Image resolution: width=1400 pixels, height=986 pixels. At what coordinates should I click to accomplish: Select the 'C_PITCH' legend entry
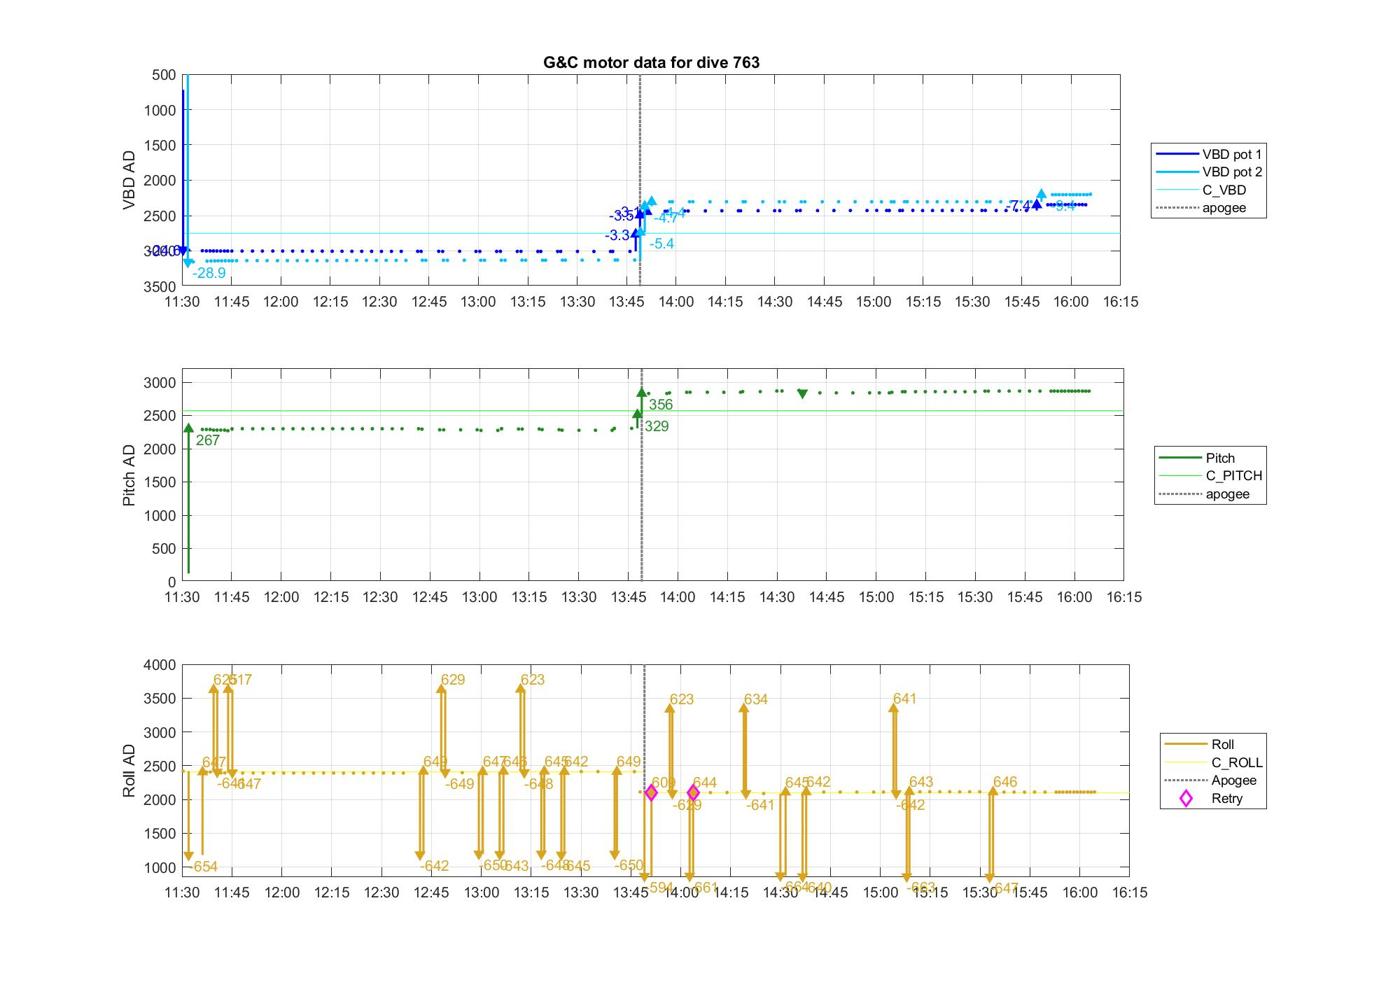coord(1210,476)
